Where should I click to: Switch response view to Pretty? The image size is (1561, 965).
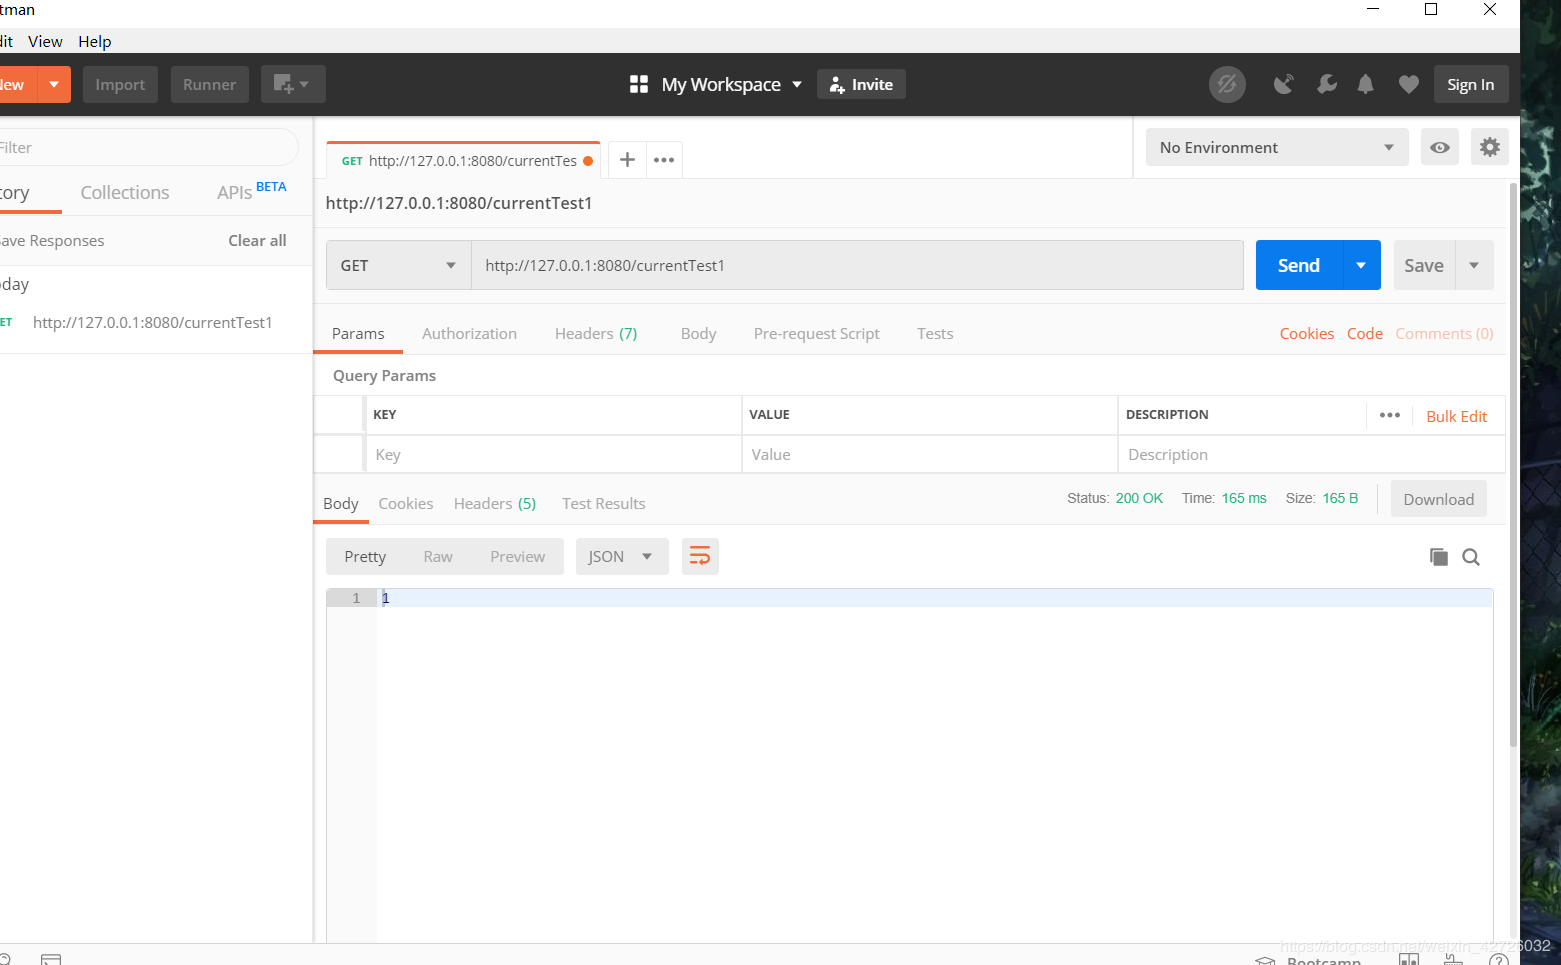coord(365,556)
